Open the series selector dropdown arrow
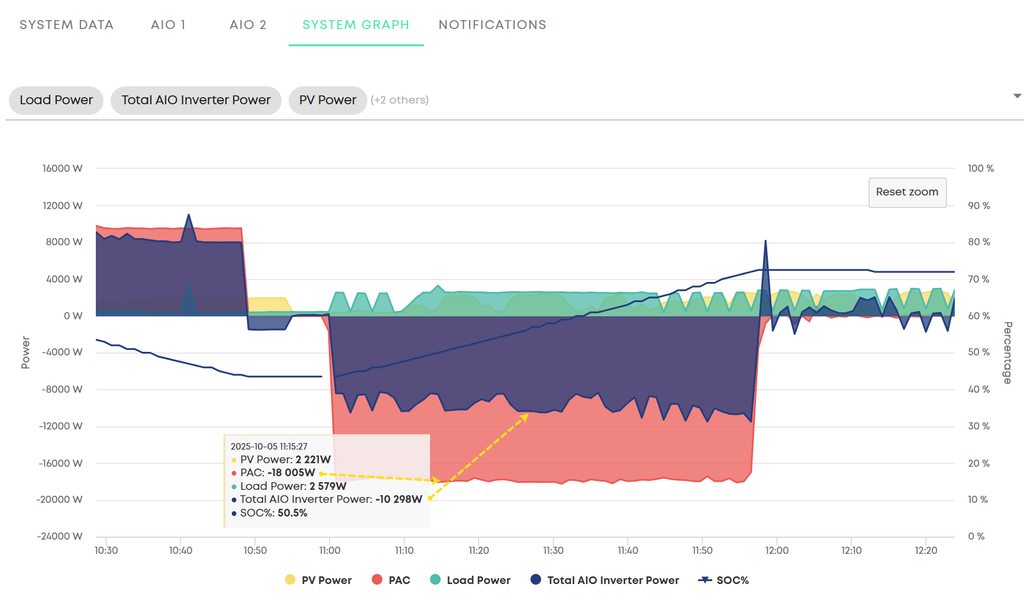Image resolution: width=1024 pixels, height=603 pixels. coord(1017,96)
